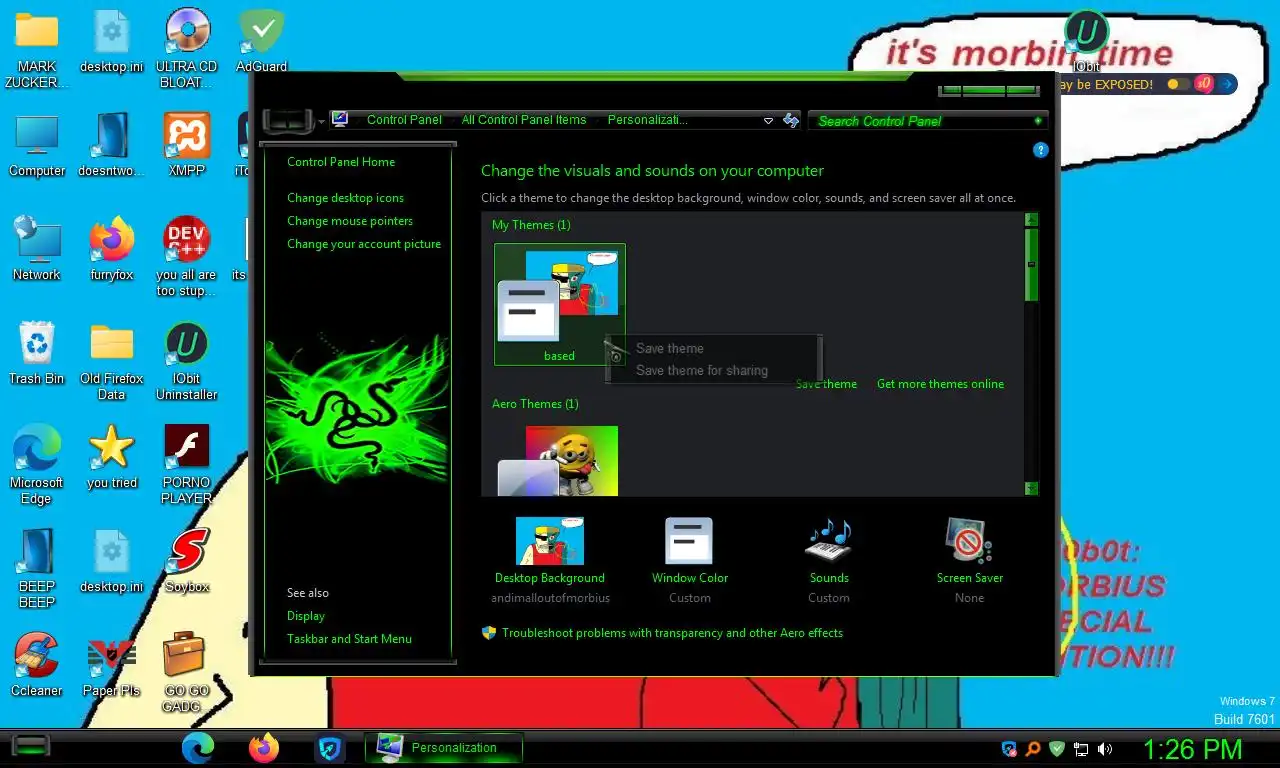Select the Personalizati... breadcrumb
The width and height of the screenshot is (1280, 768).
click(648, 120)
